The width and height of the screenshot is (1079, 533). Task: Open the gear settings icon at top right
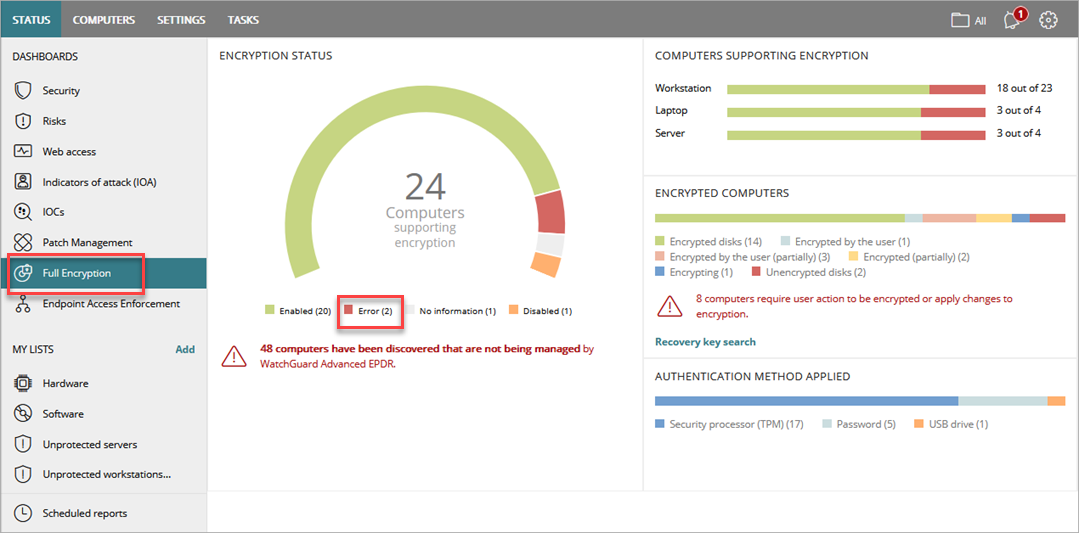tap(1048, 20)
